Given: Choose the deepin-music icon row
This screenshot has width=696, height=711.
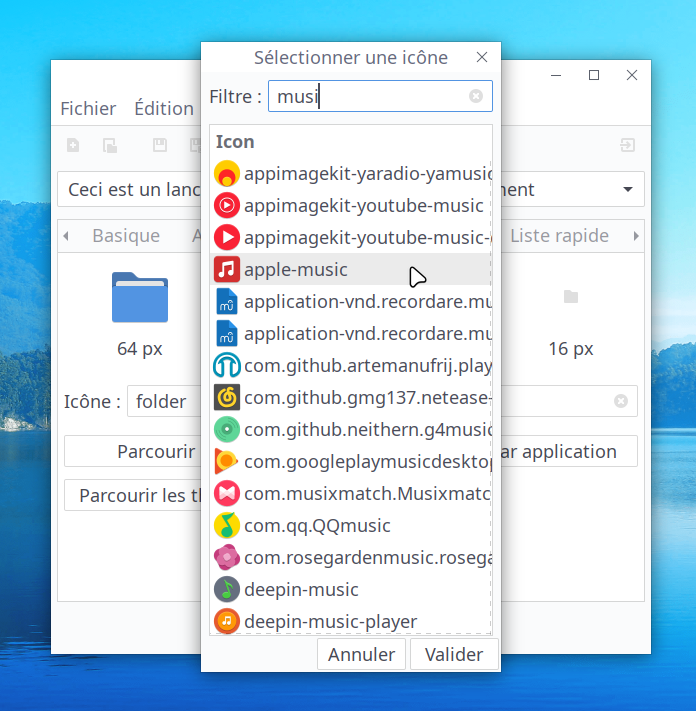Looking at the screenshot, I should pyautogui.click(x=301, y=590).
